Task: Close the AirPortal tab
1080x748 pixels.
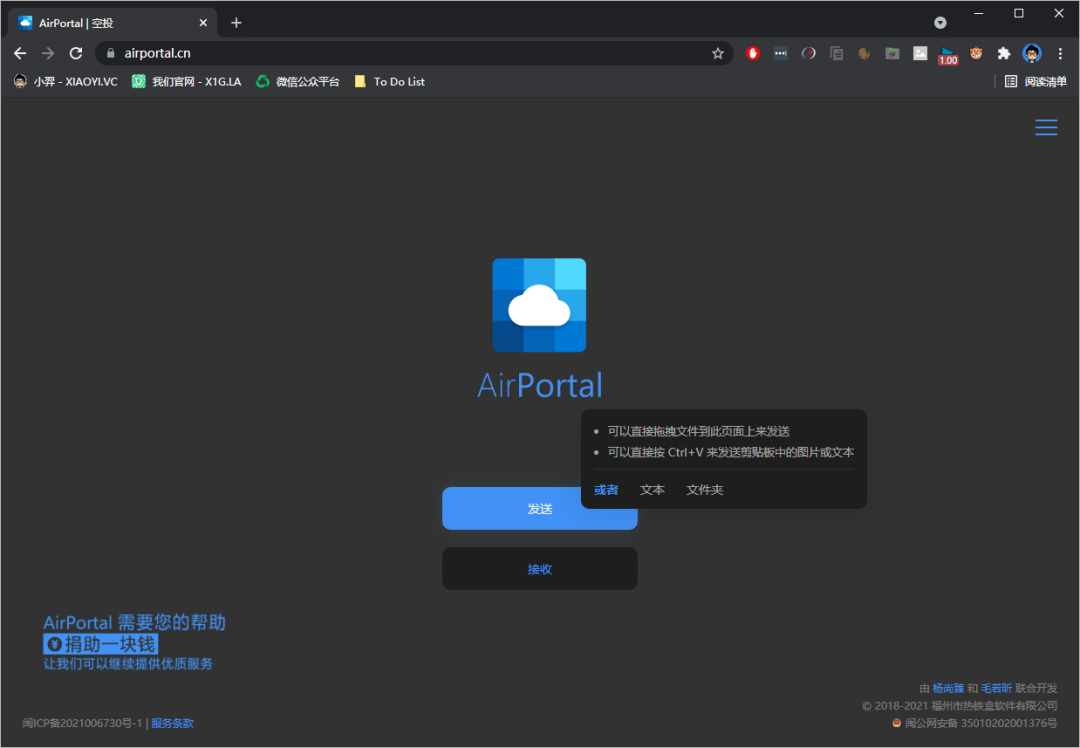Action: (203, 23)
